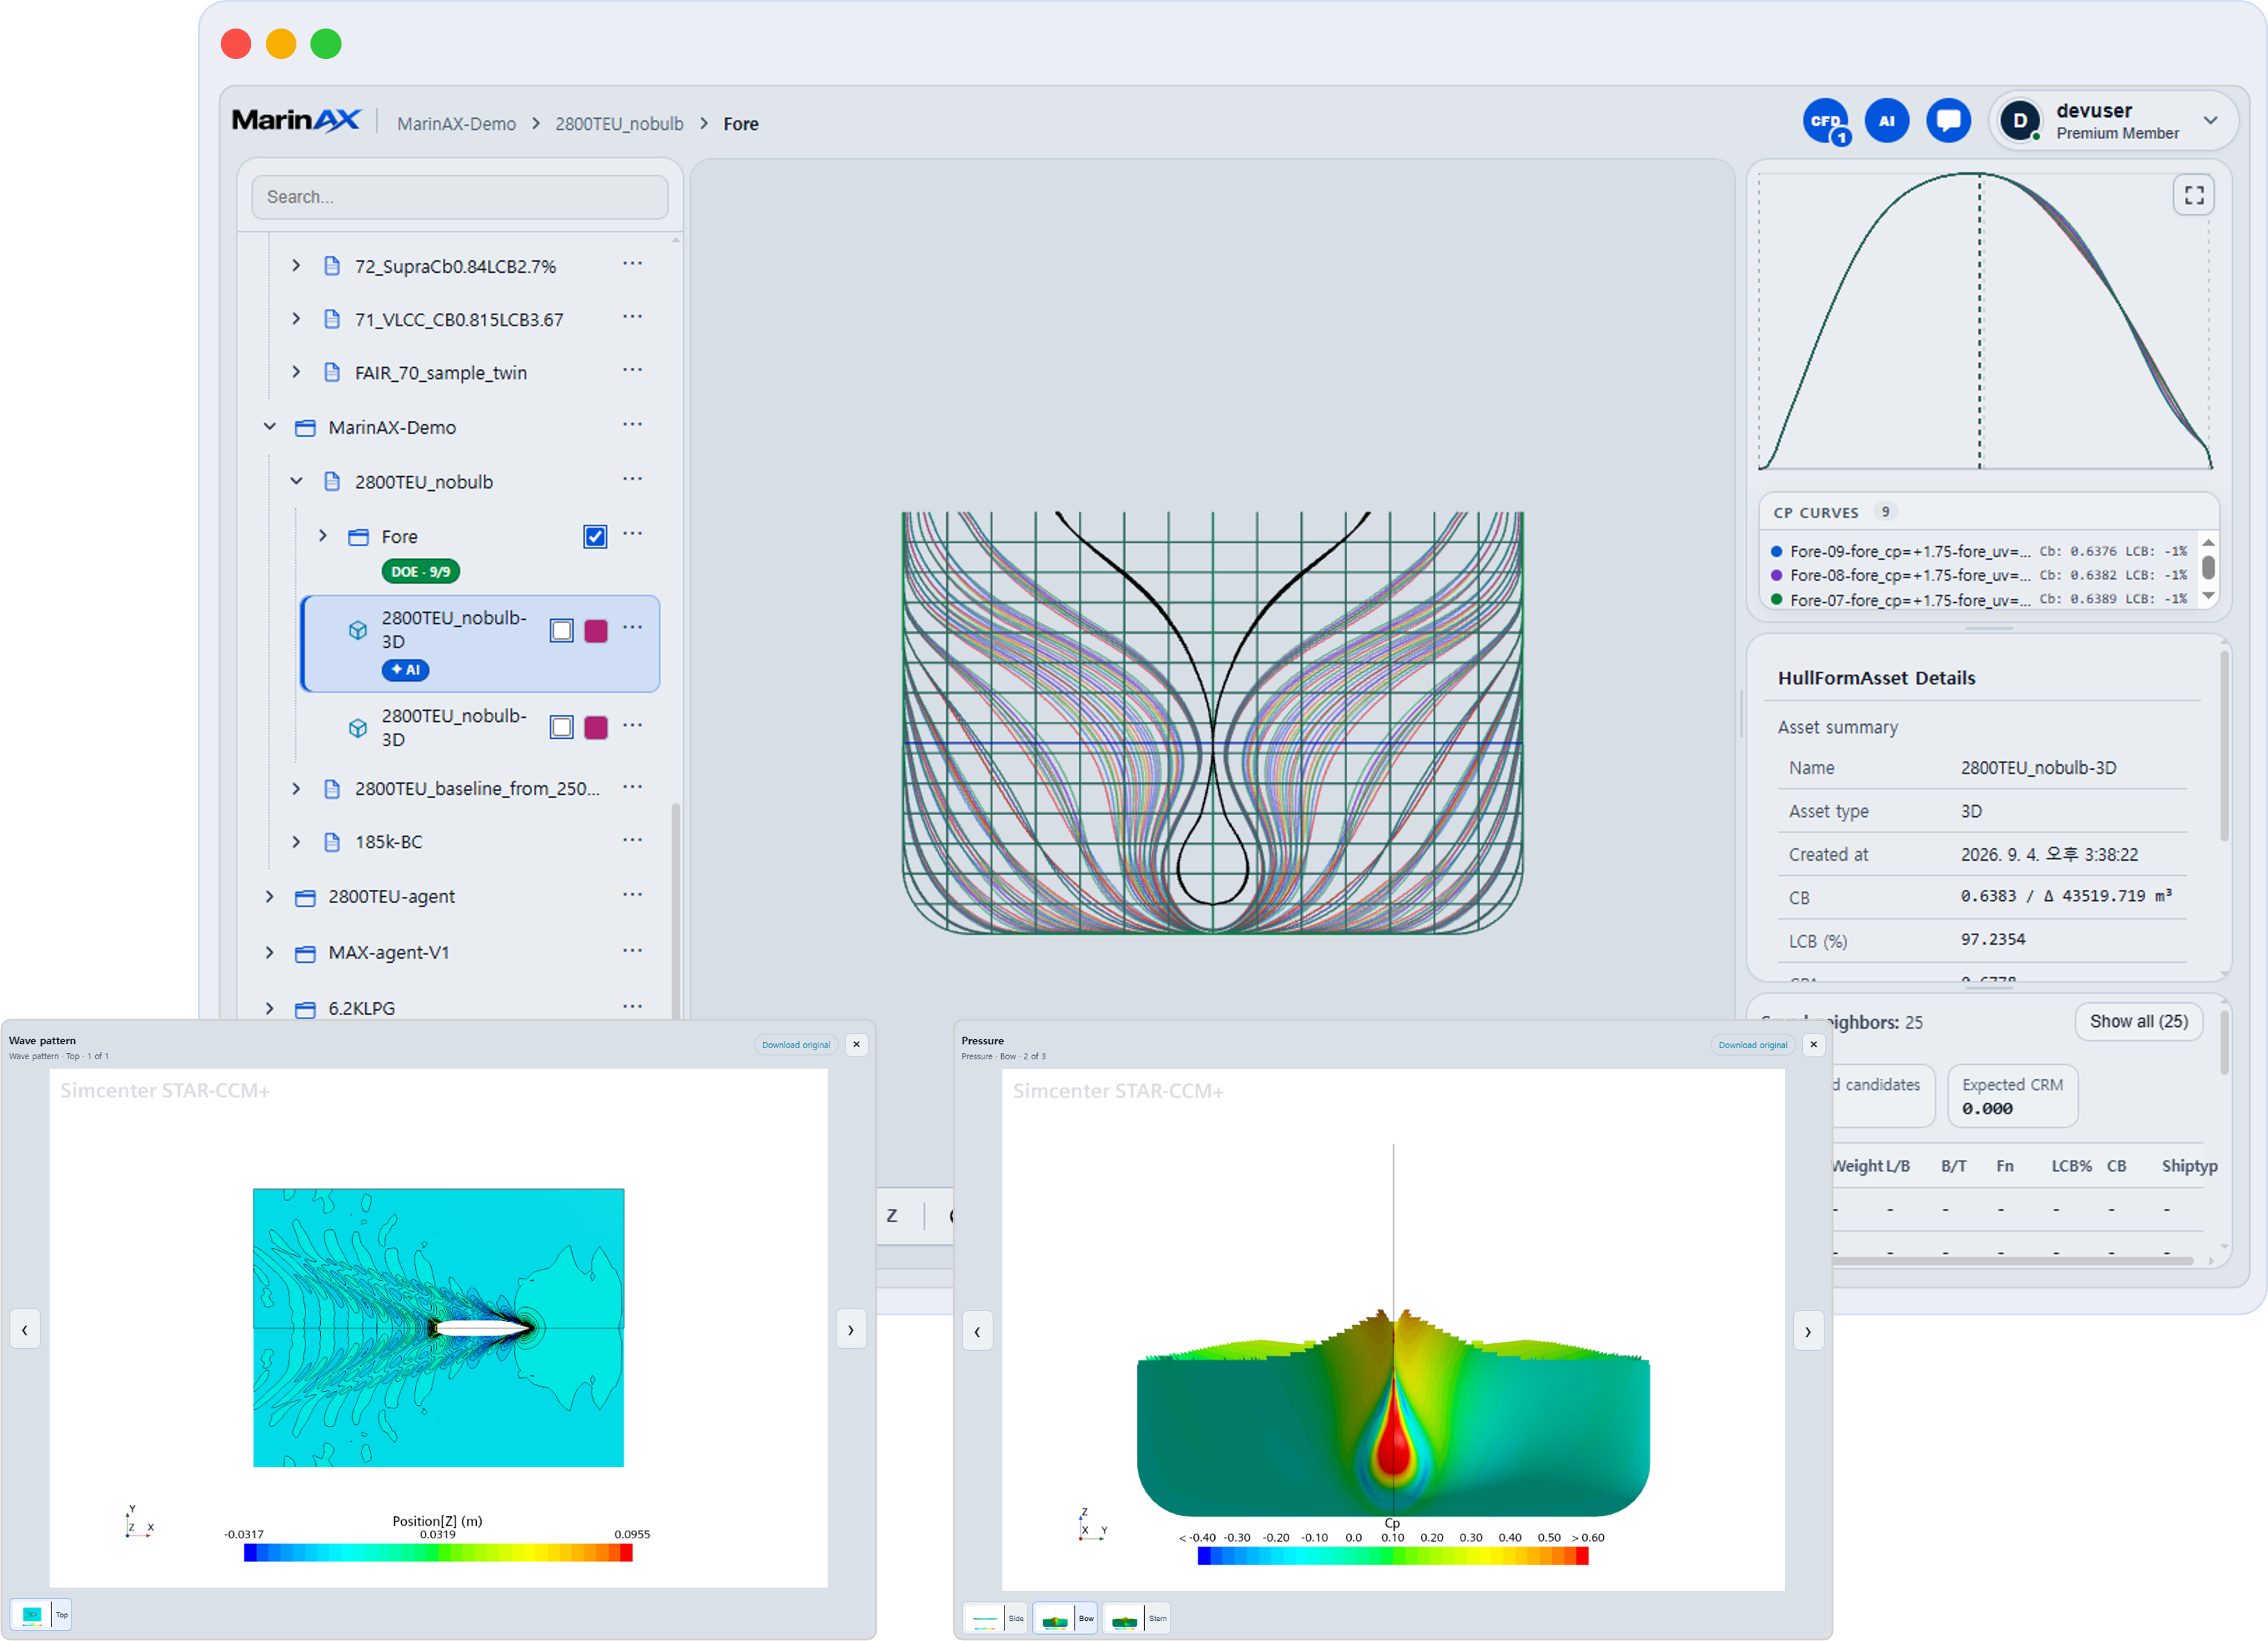Open more options for Fore folder
The height and width of the screenshot is (1641, 2268).
[632, 535]
